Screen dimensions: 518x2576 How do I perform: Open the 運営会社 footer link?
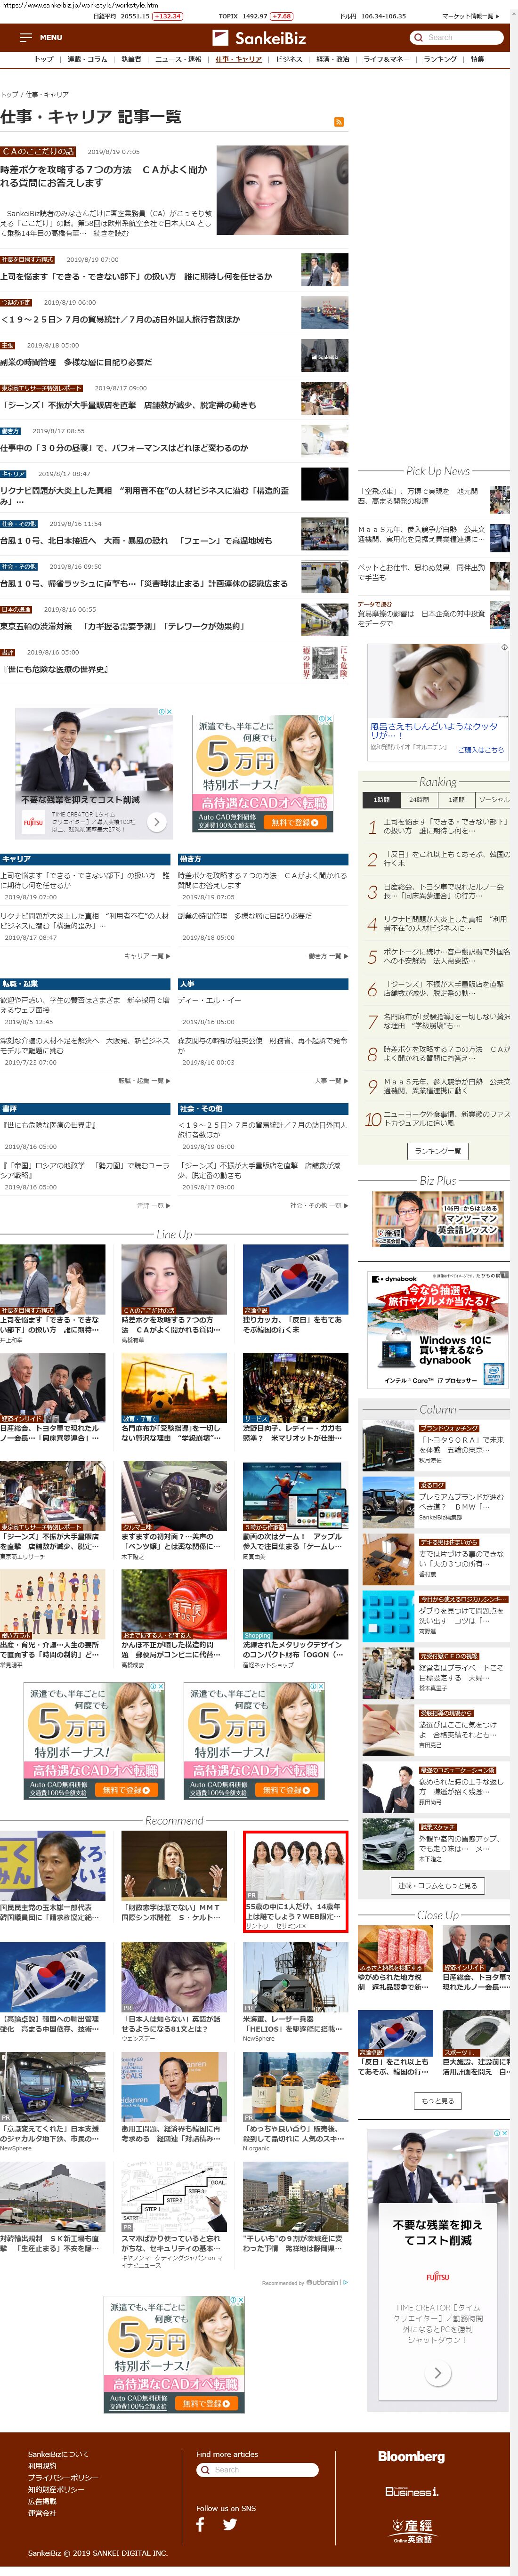pyautogui.click(x=42, y=2513)
